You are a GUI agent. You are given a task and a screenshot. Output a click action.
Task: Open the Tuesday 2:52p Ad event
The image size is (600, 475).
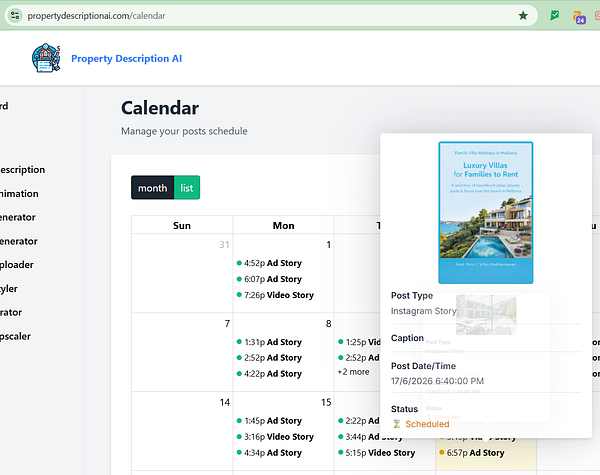point(359,357)
